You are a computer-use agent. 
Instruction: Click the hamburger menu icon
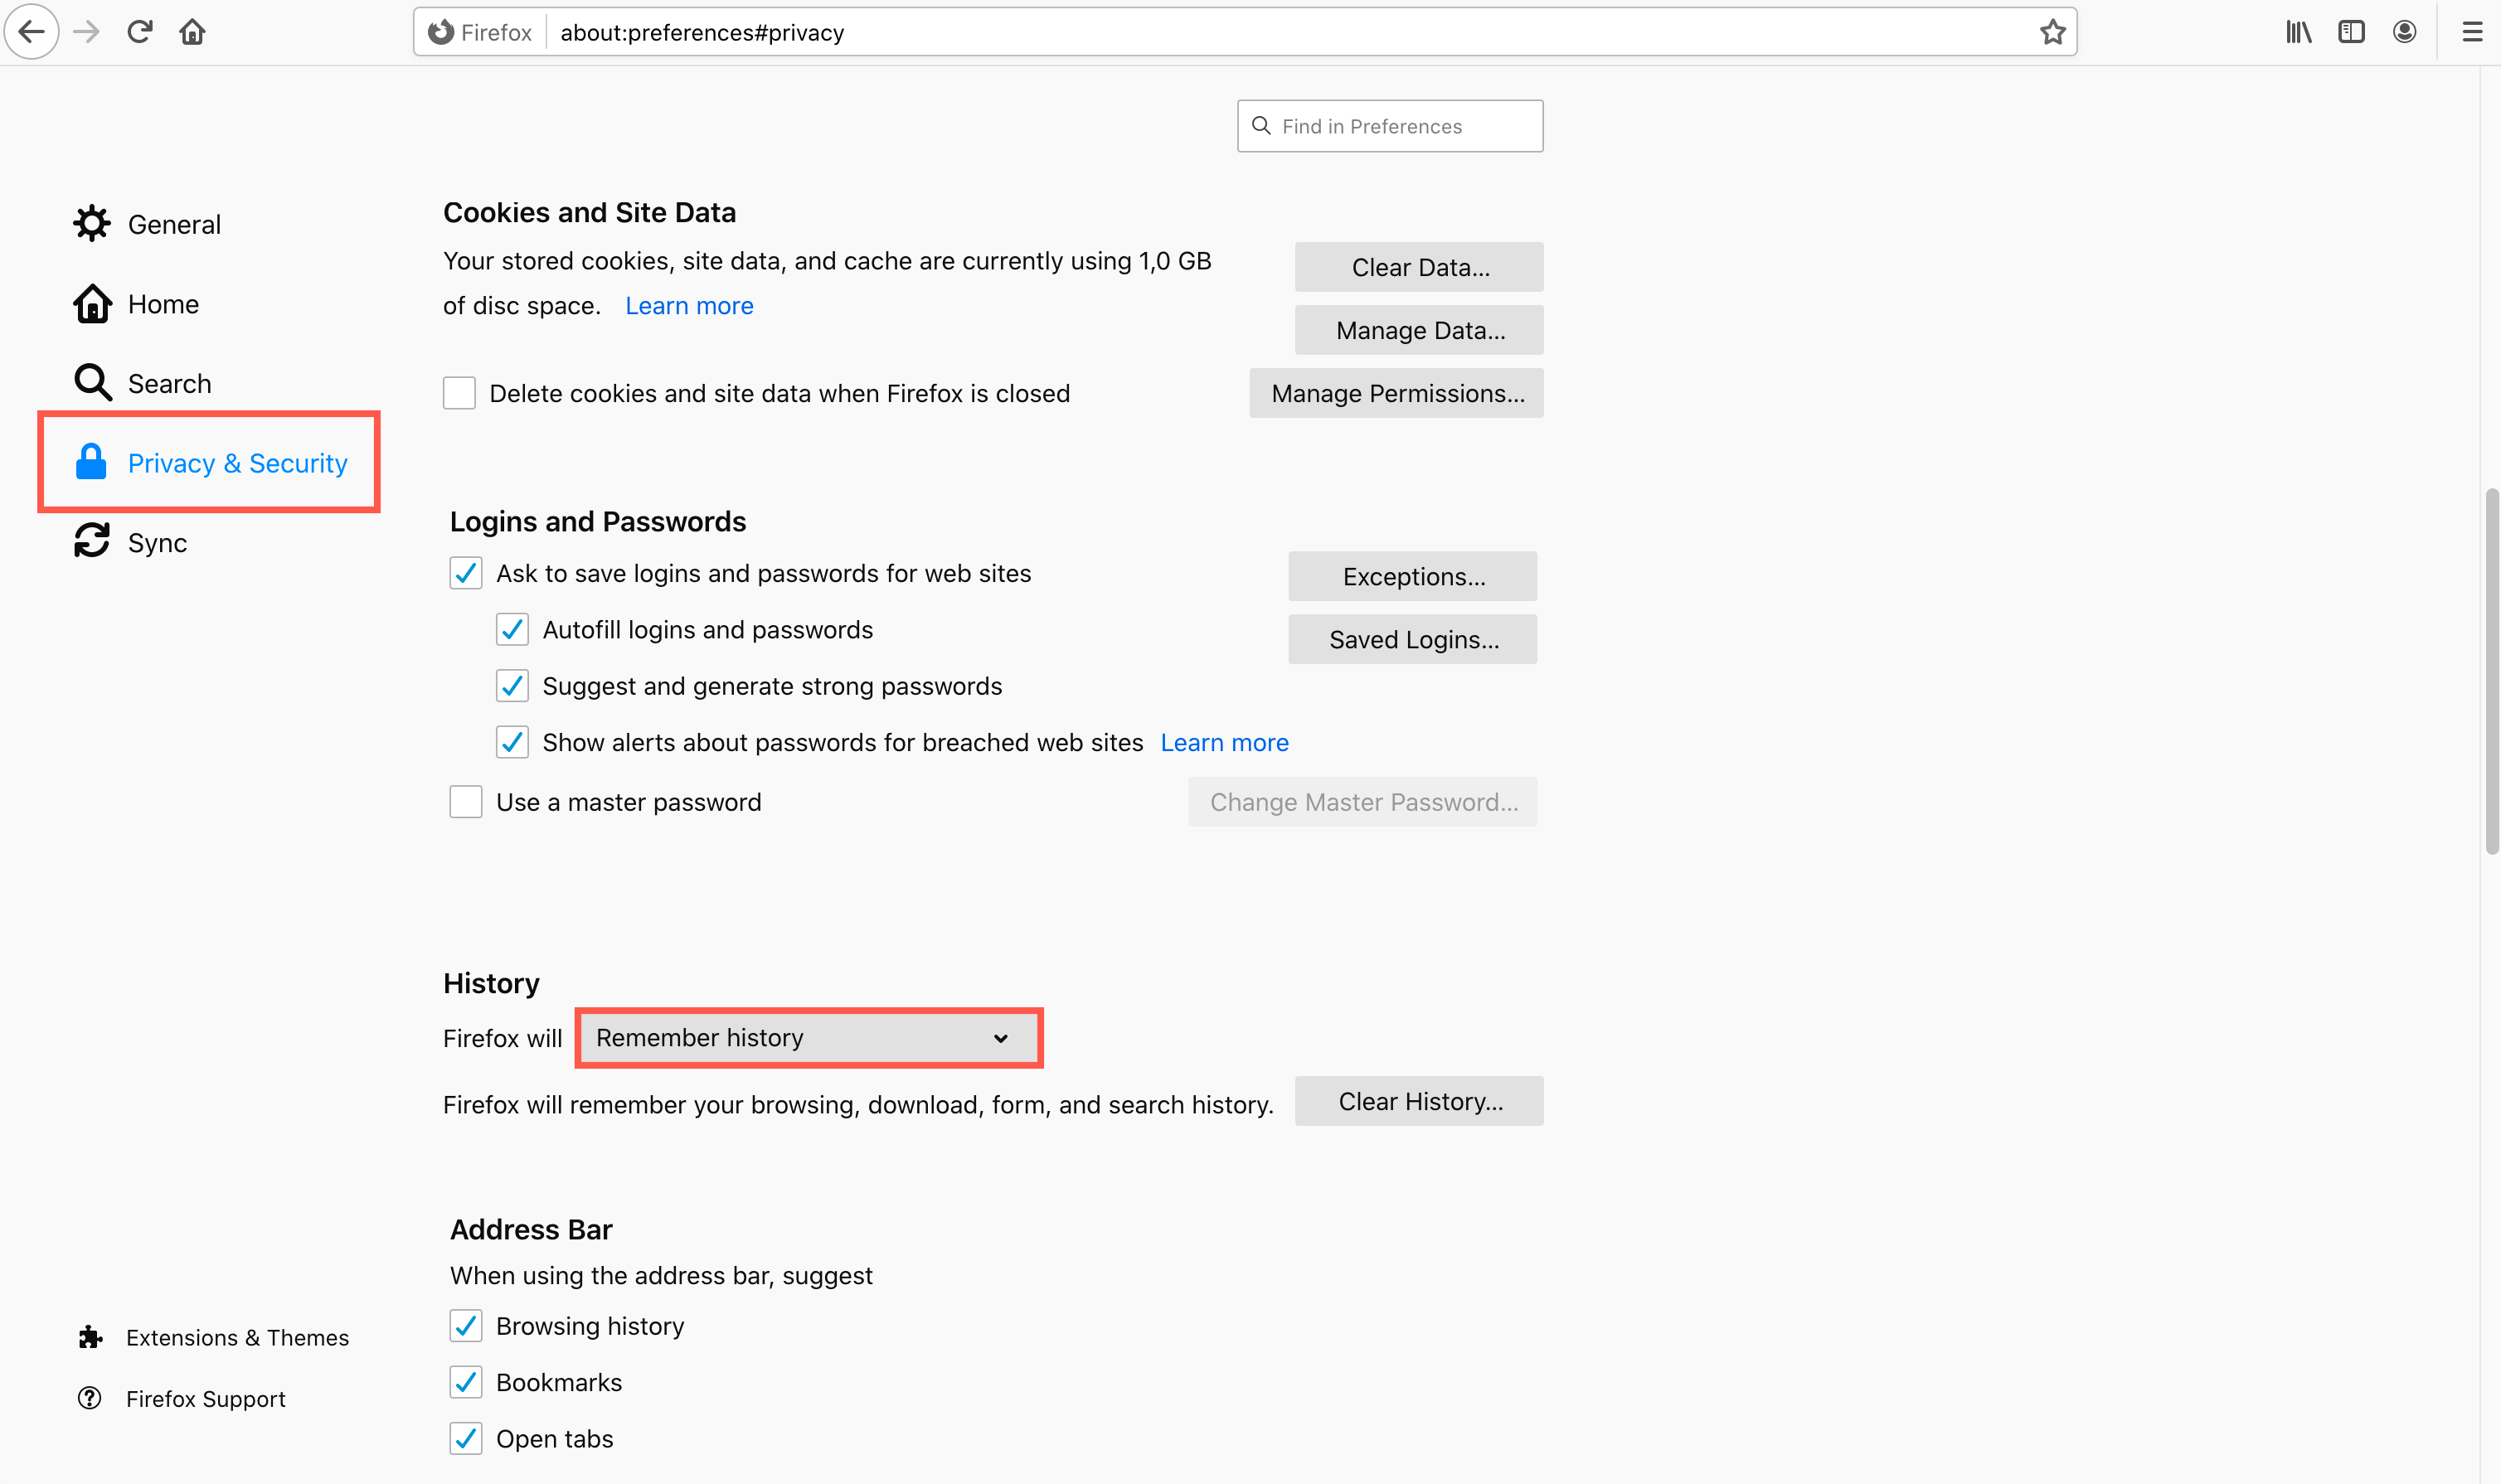[x=2471, y=31]
